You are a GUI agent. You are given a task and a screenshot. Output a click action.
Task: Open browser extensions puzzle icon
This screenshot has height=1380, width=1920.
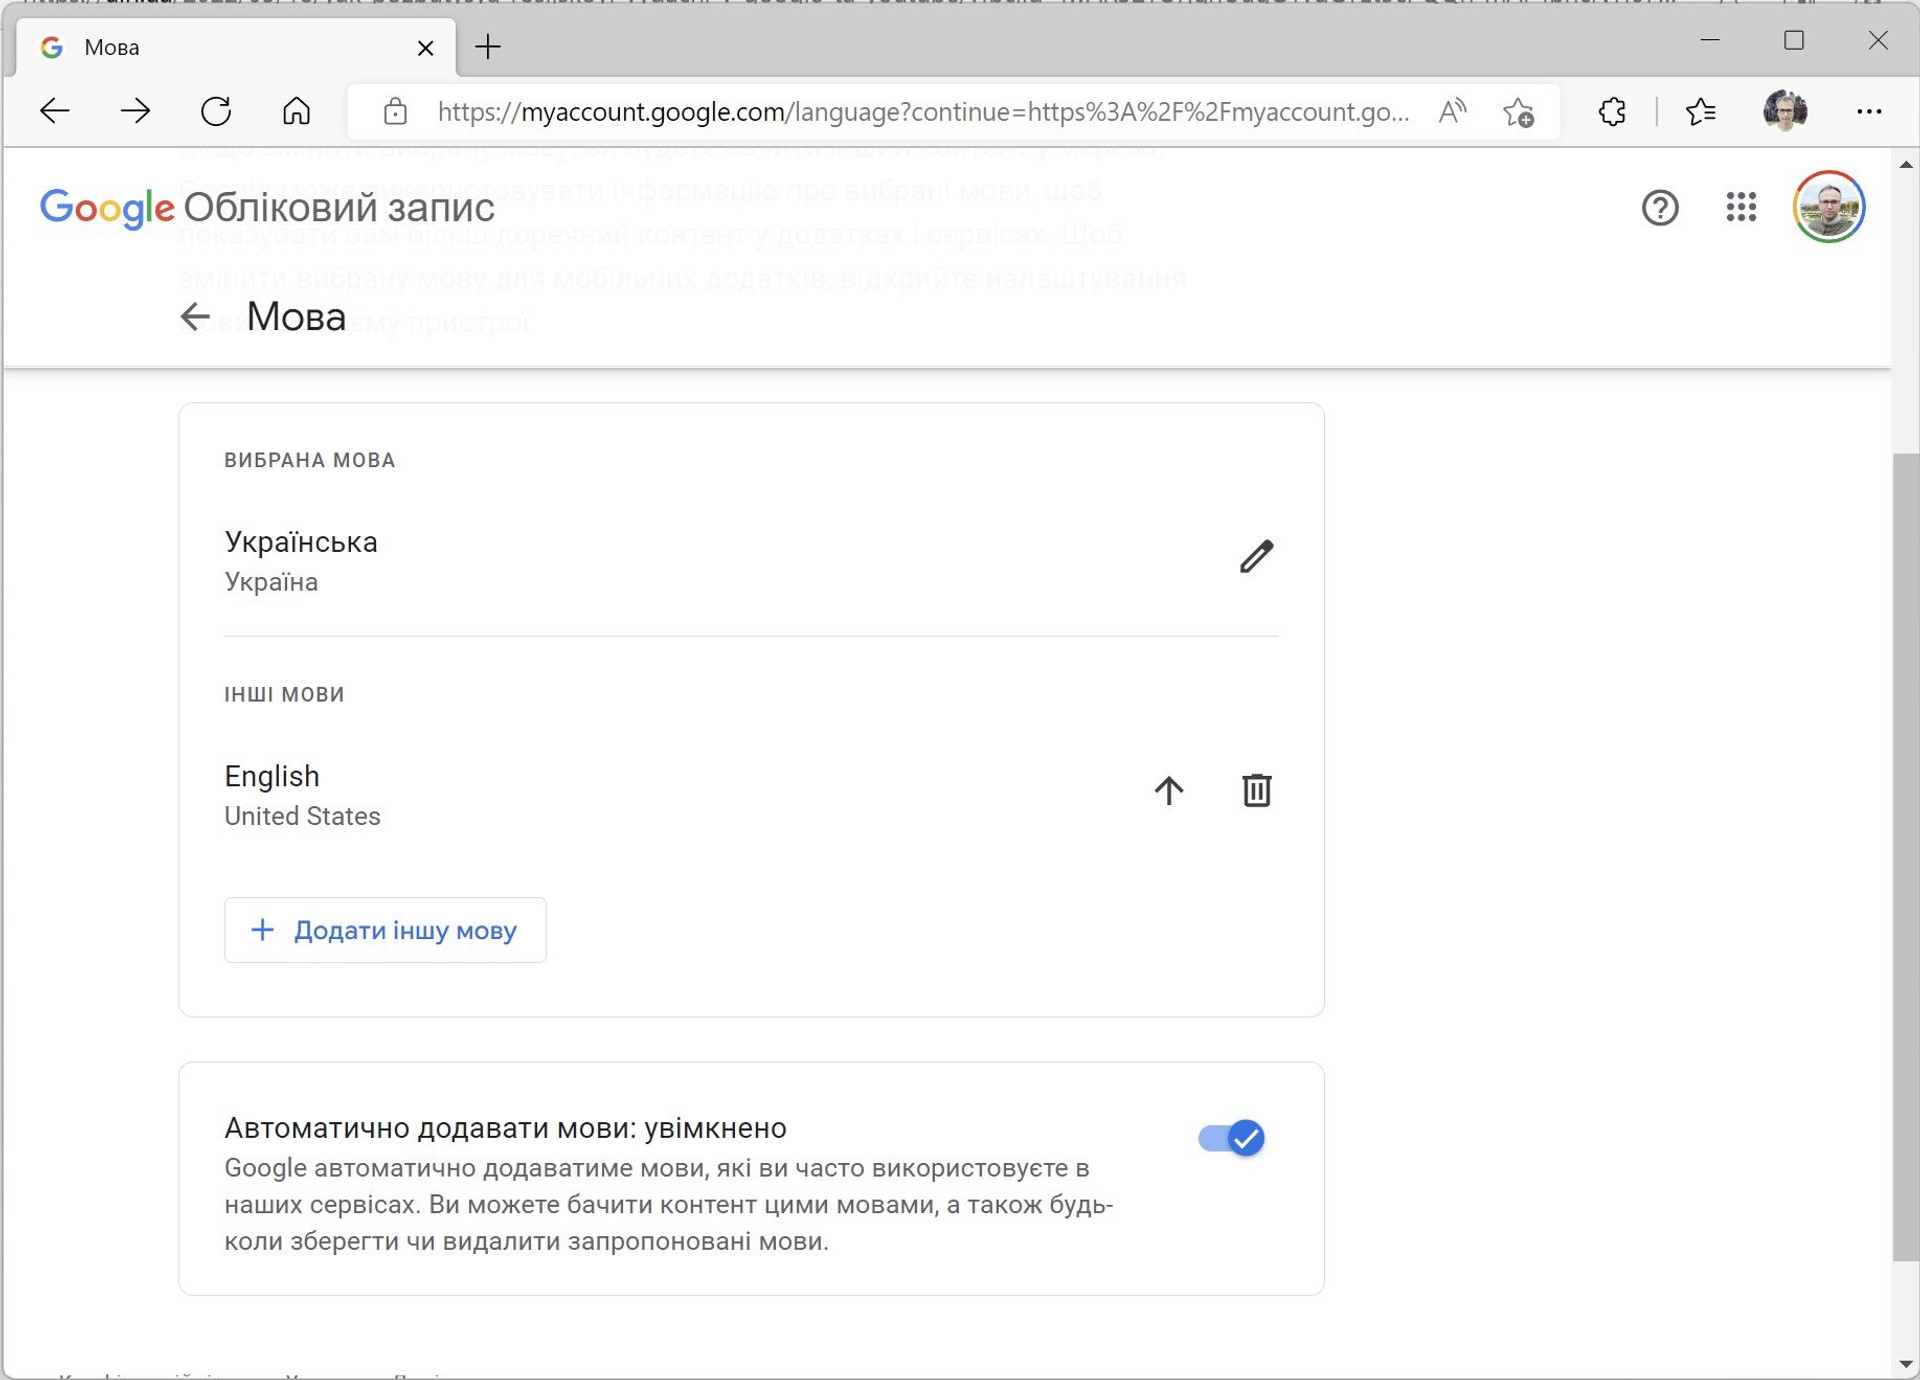pos(1612,111)
